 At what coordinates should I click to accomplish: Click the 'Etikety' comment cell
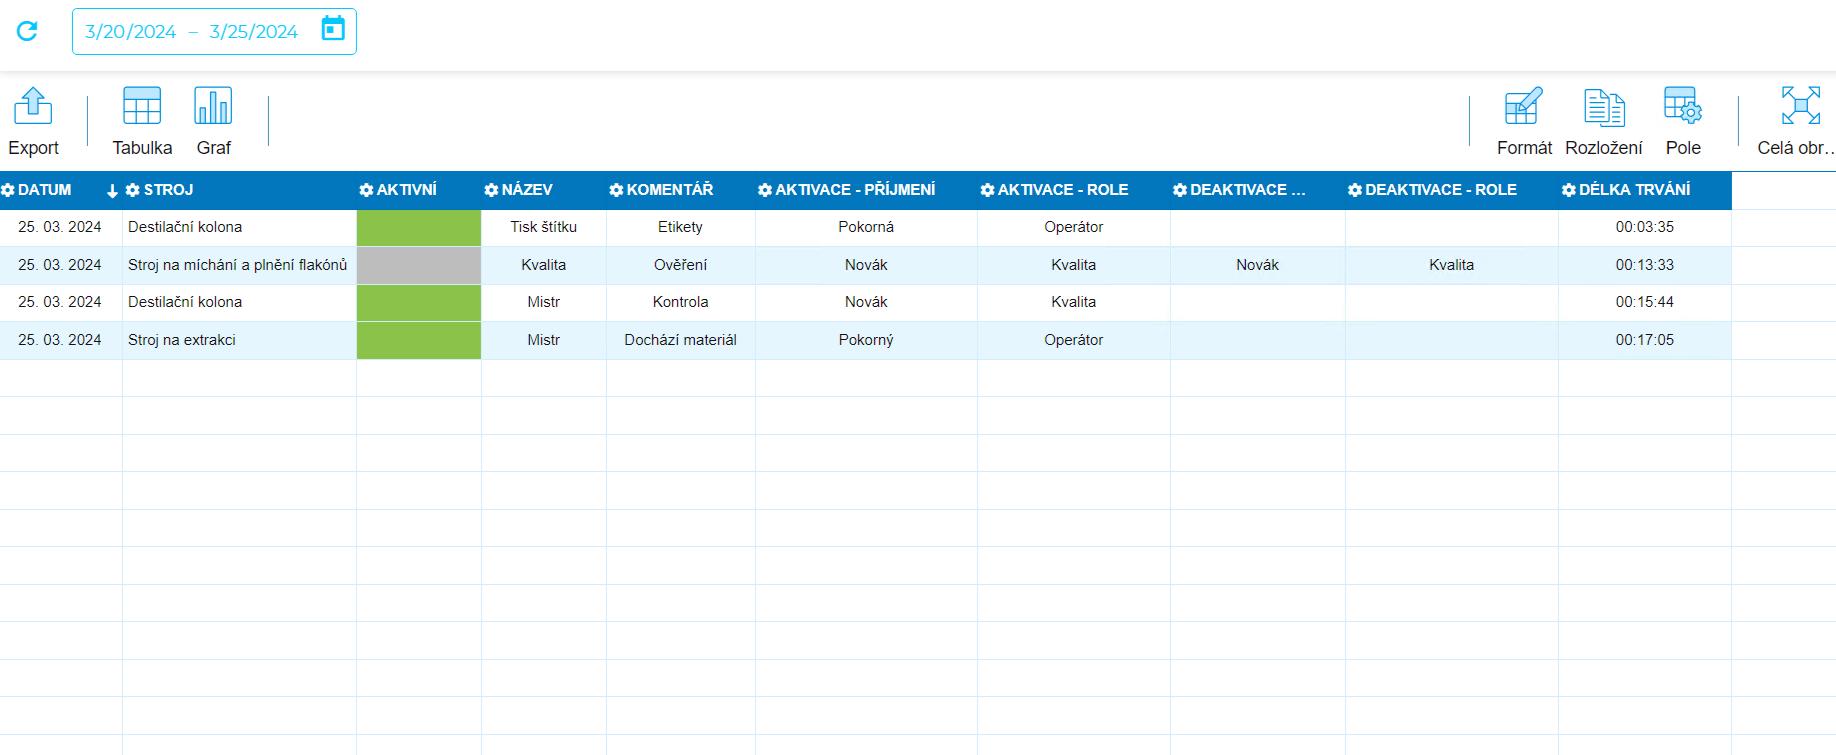680,227
